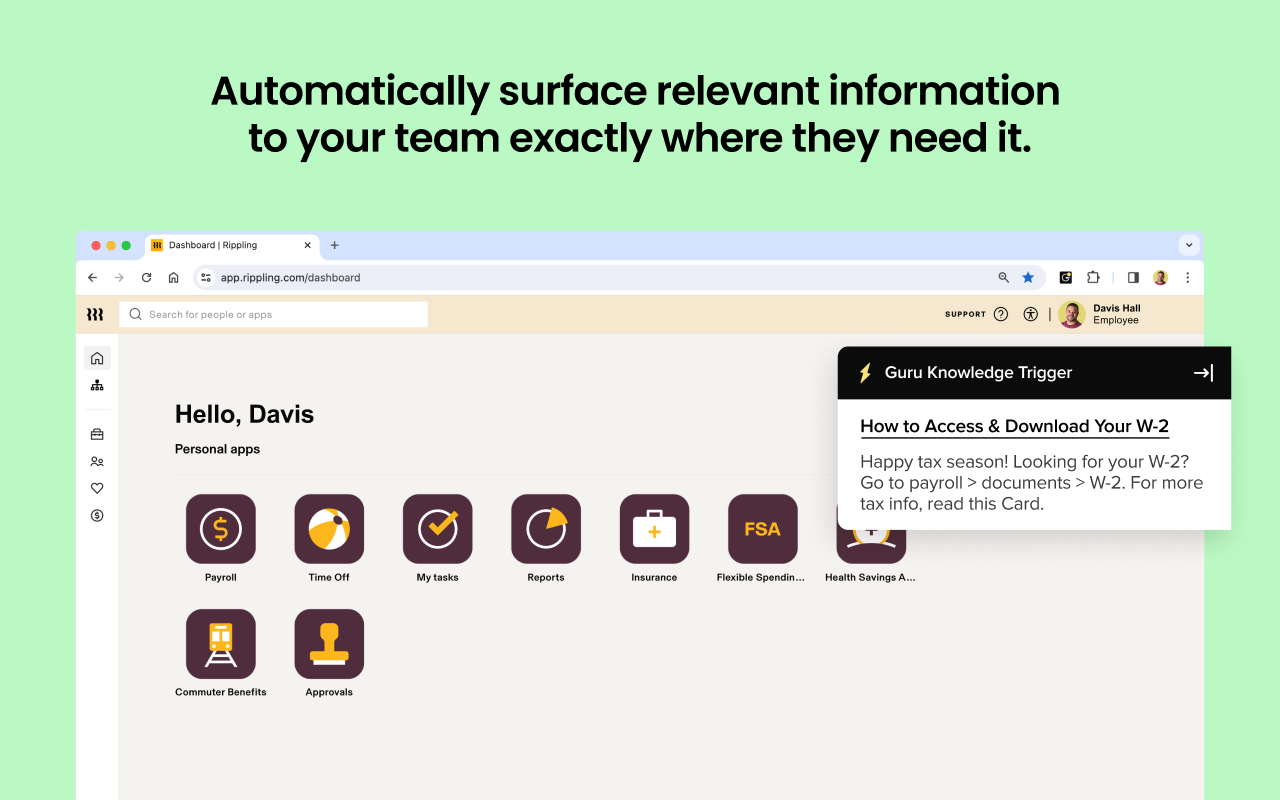
Task: Click the Guru Knowledge Trigger title
Action: click(x=978, y=373)
